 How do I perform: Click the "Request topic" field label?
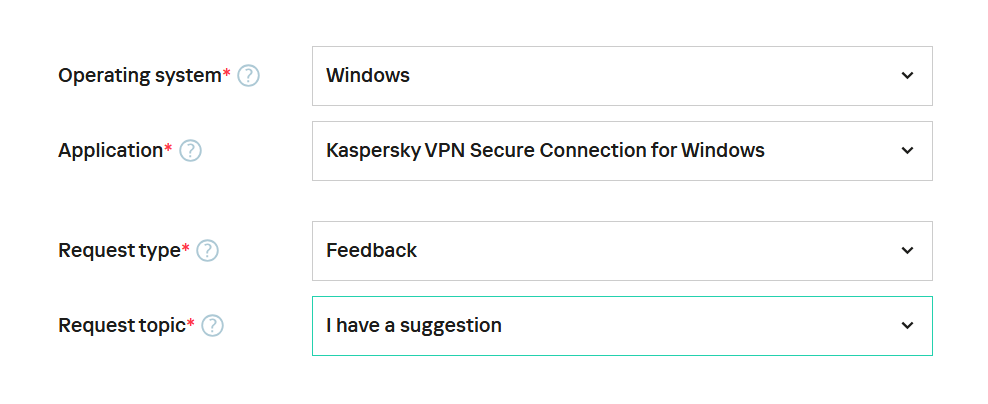[x=122, y=326]
